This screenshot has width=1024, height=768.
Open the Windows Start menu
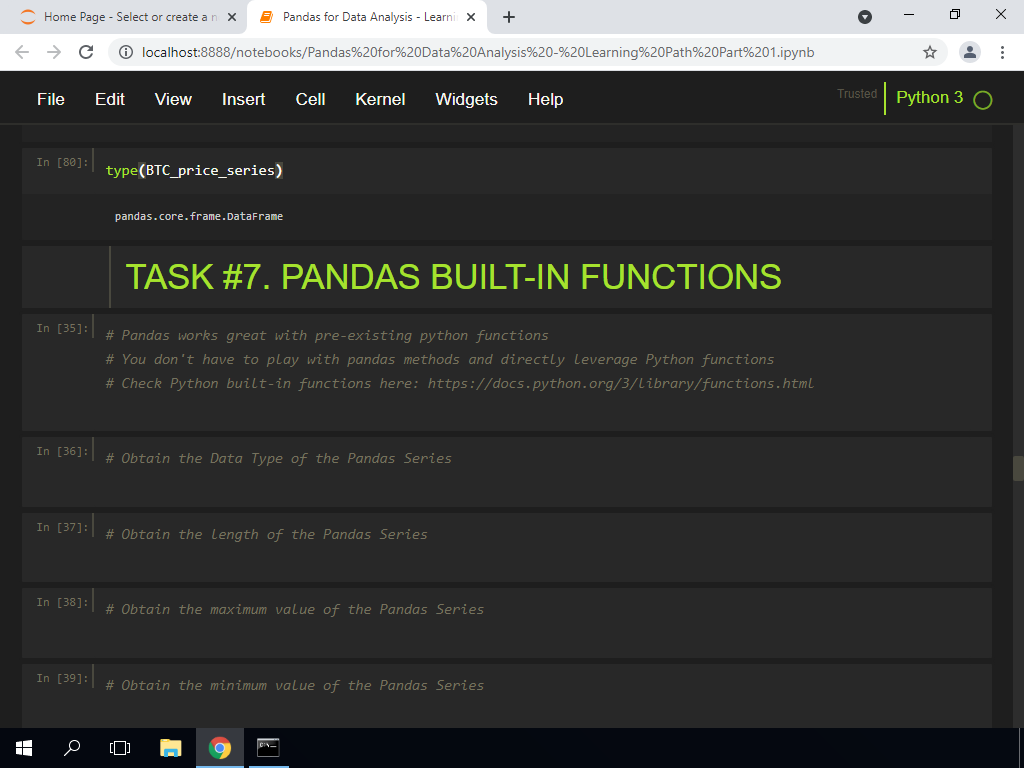pos(23,747)
